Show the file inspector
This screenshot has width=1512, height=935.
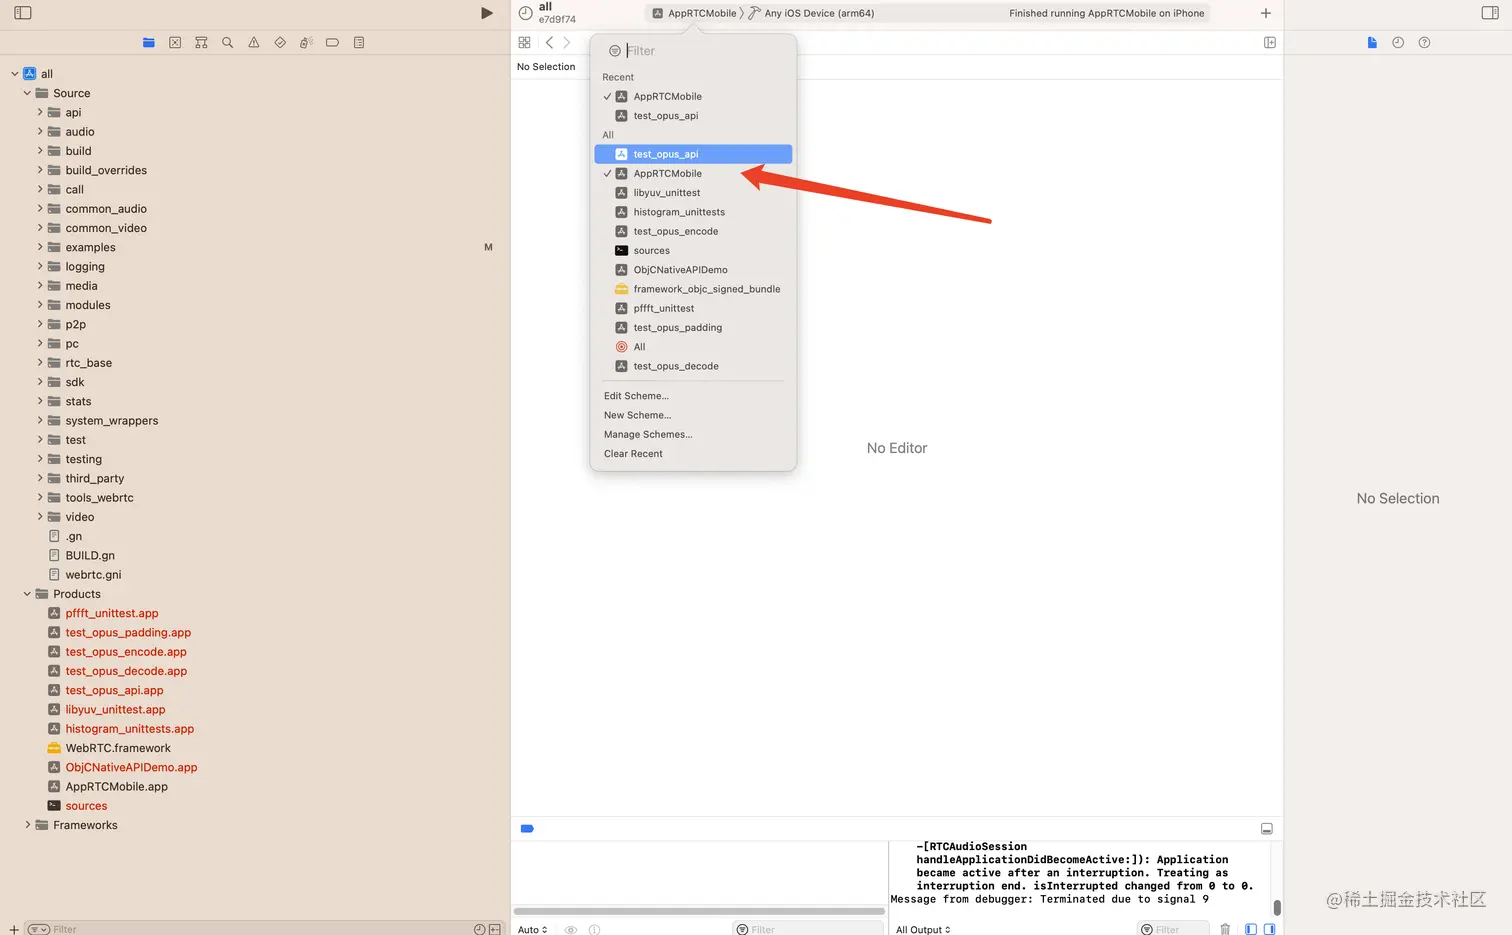pyautogui.click(x=1372, y=42)
